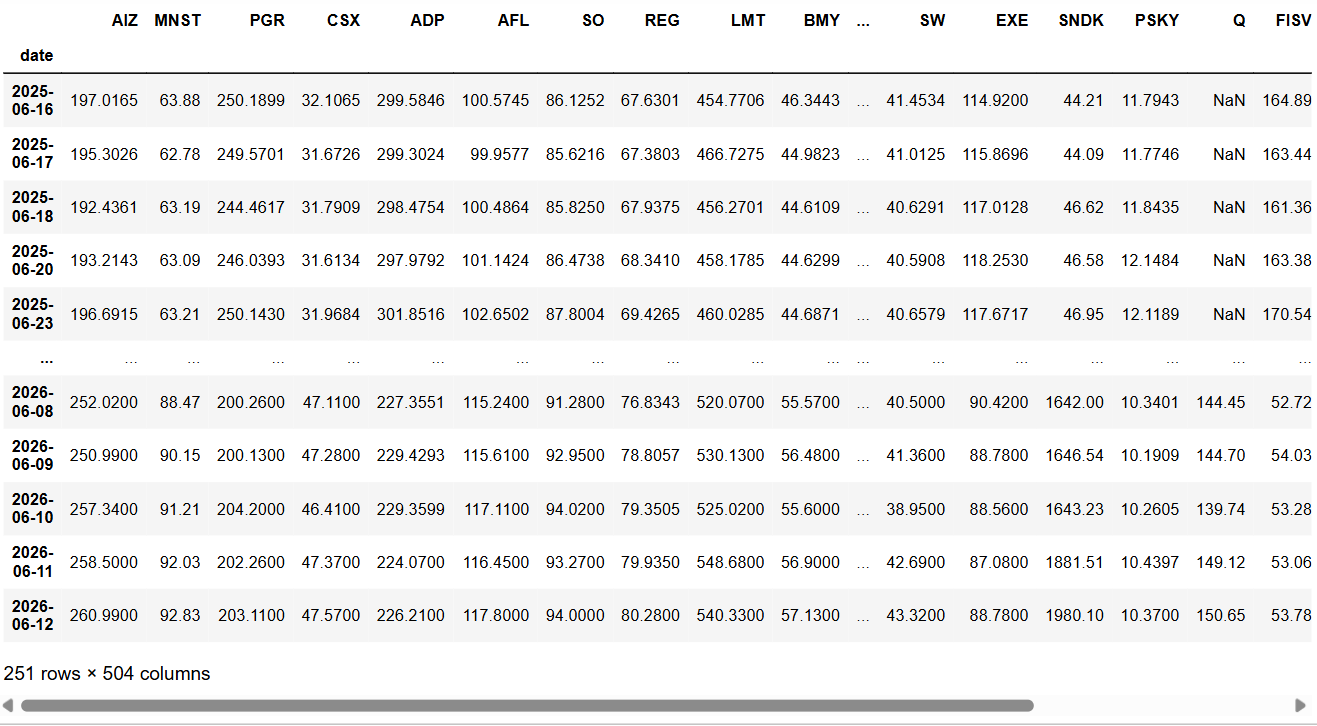Image resolution: width=1317 pixels, height=726 pixels.
Task: Click CSX value 47.3700
Action: [x=331, y=562]
